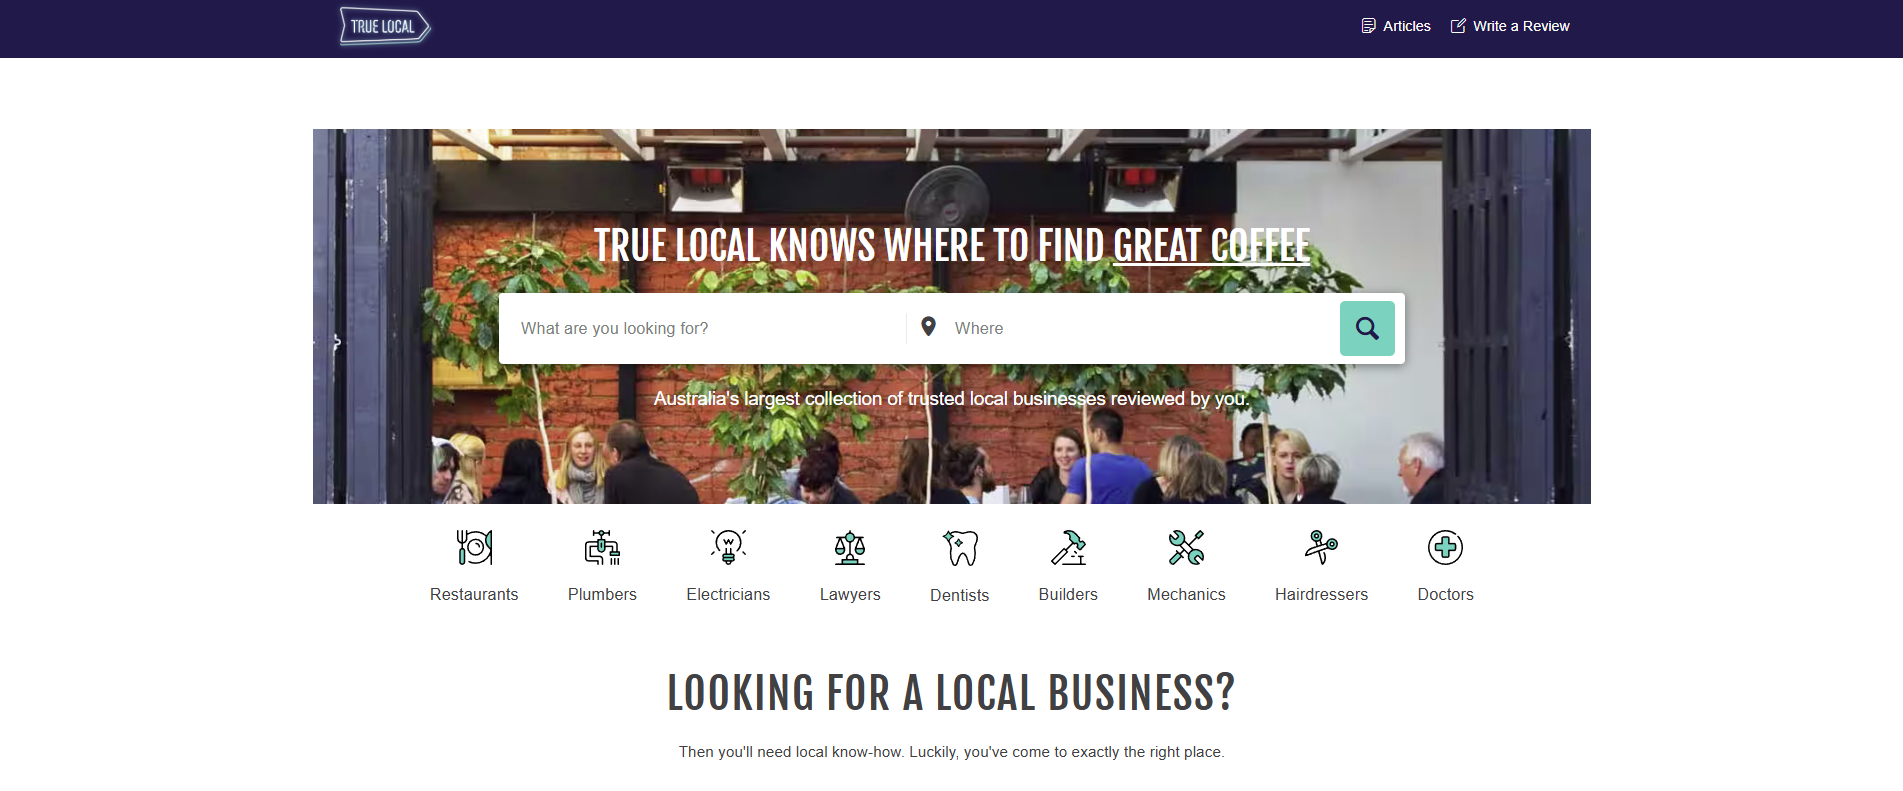The width and height of the screenshot is (1903, 791).
Task: Open the Hairdressers category label
Action: (x=1321, y=594)
